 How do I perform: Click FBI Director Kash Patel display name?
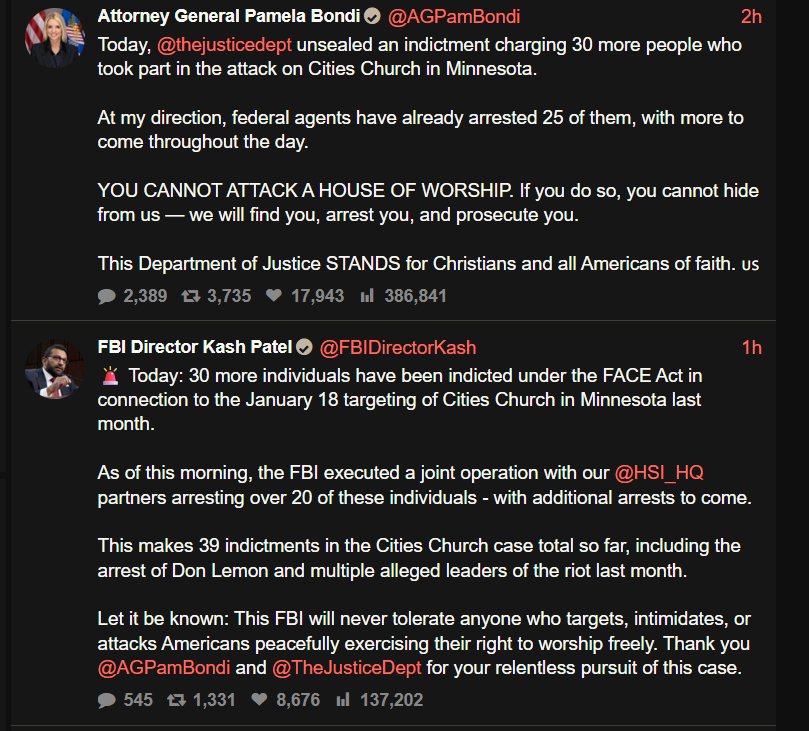(x=195, y=348)
